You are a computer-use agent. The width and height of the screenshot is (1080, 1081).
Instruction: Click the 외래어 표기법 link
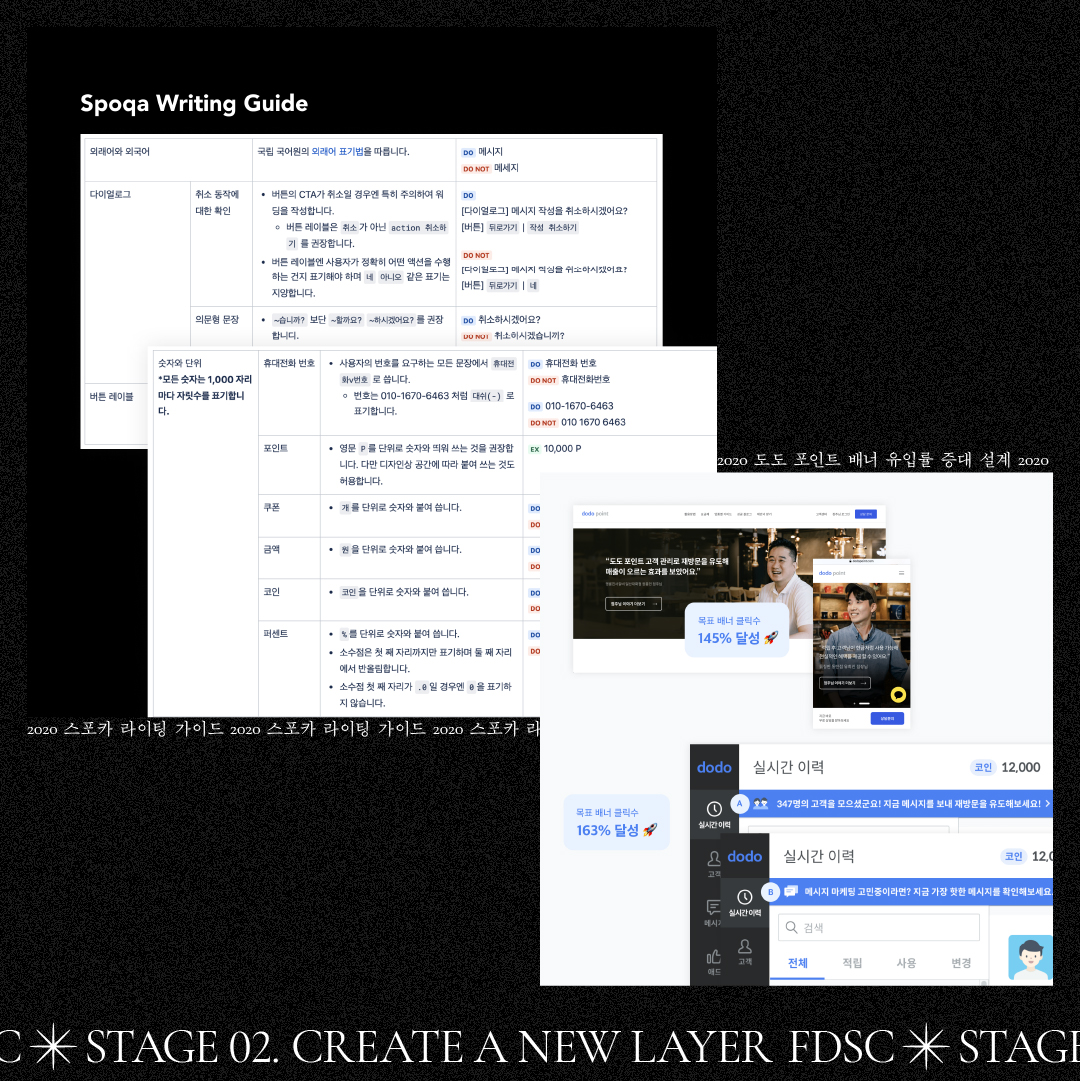click(337, 151)
